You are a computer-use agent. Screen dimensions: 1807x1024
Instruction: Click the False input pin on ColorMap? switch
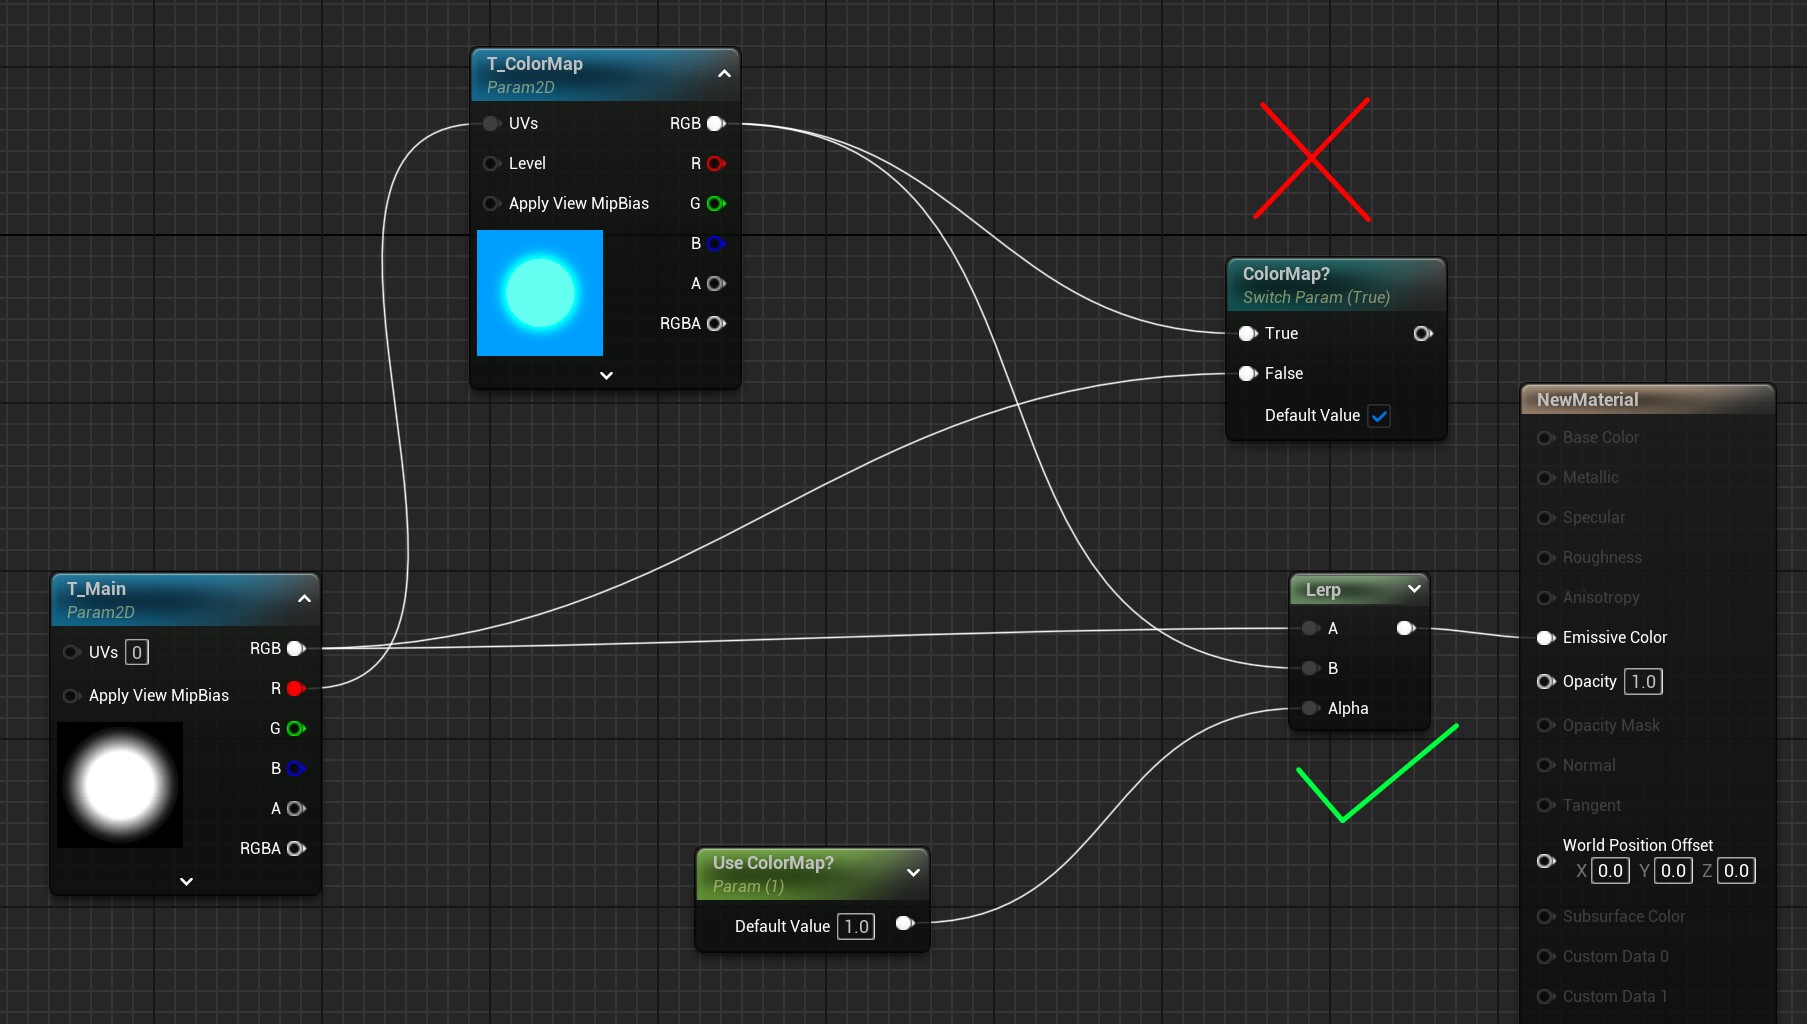pyautogui.click(x=1247, y=373)
